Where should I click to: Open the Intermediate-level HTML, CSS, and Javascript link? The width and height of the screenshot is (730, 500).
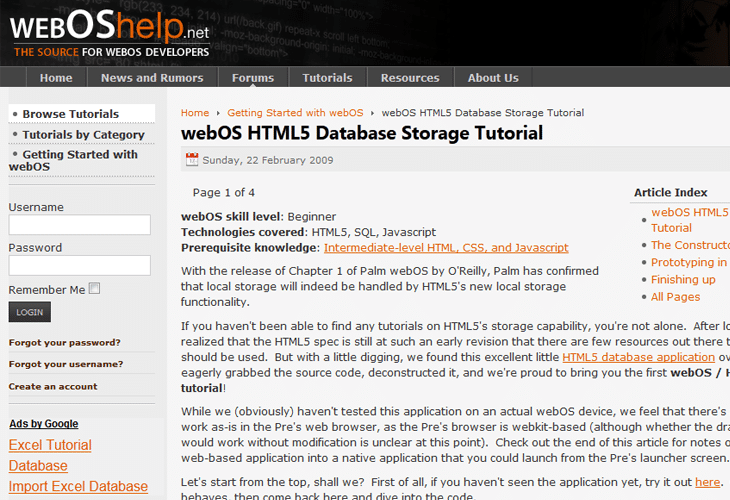pyautogui.click(x=446, y=248)
